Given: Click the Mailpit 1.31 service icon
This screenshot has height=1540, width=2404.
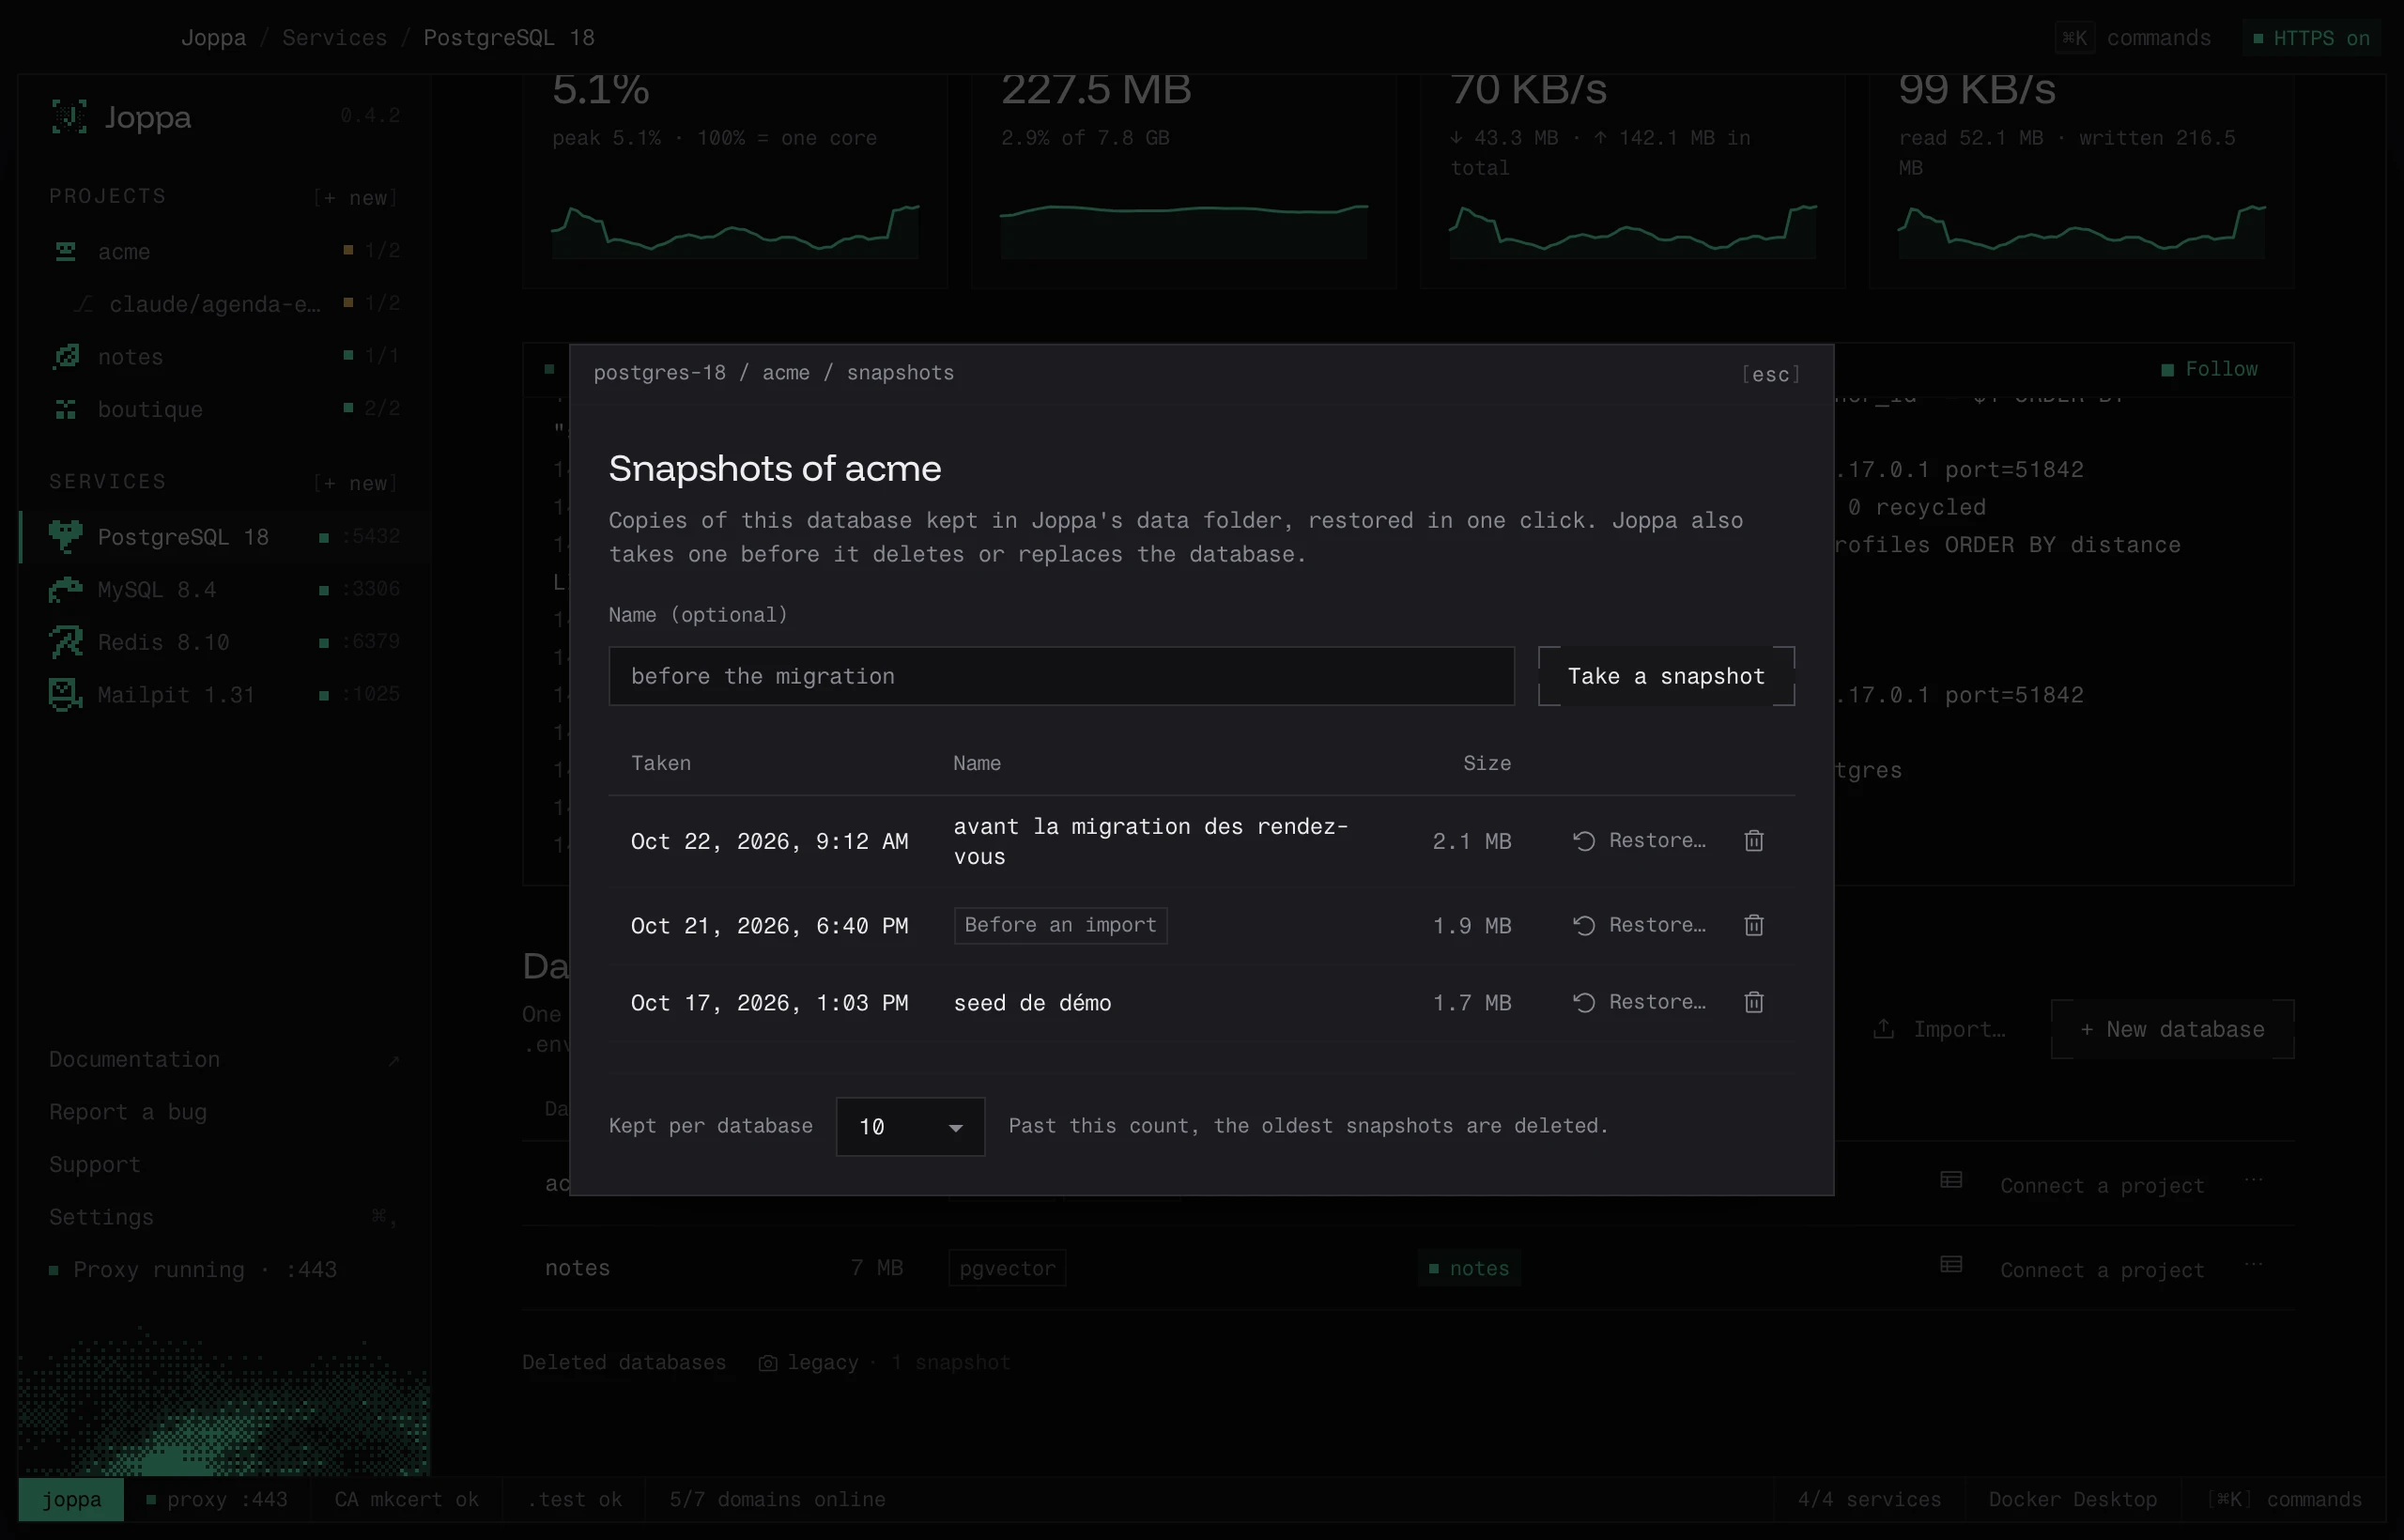Looking at the screenshot, I should coord(66,694).
